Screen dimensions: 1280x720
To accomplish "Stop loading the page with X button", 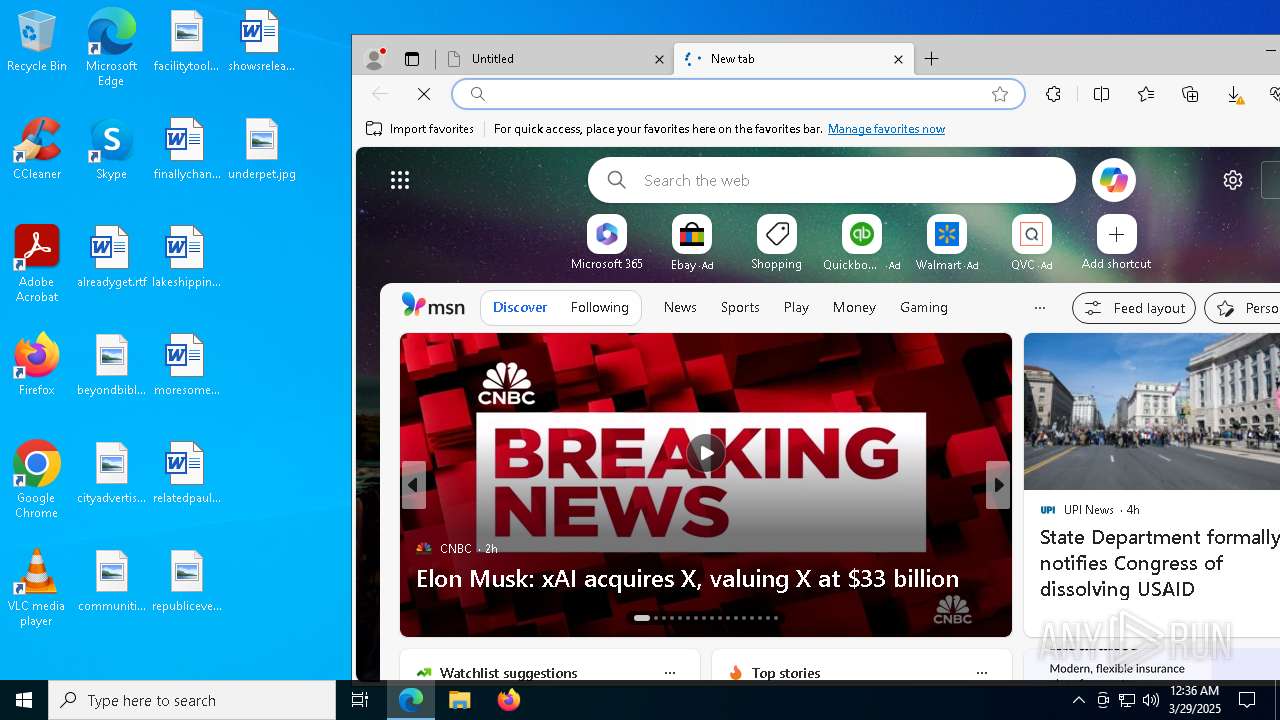I will [x=424, y=94].
